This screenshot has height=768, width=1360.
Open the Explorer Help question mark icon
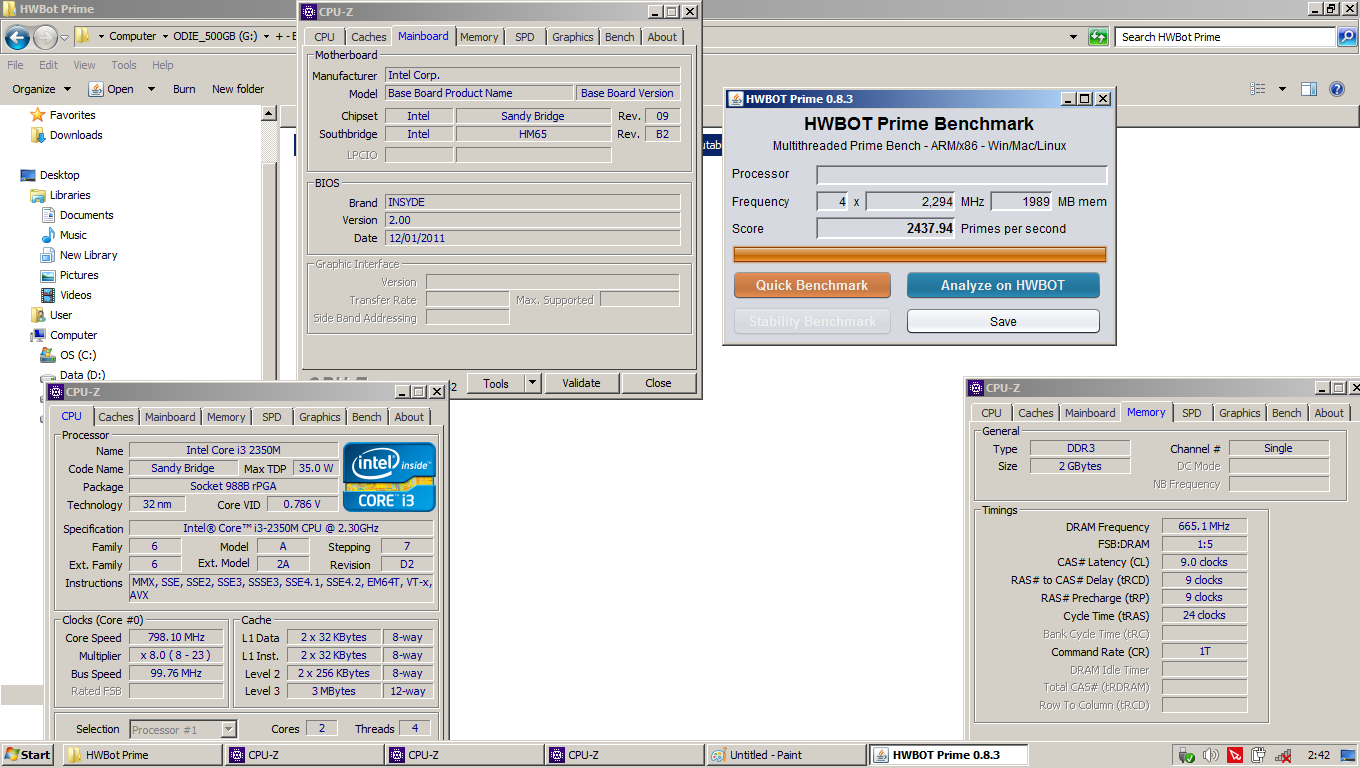[1337, 89]
